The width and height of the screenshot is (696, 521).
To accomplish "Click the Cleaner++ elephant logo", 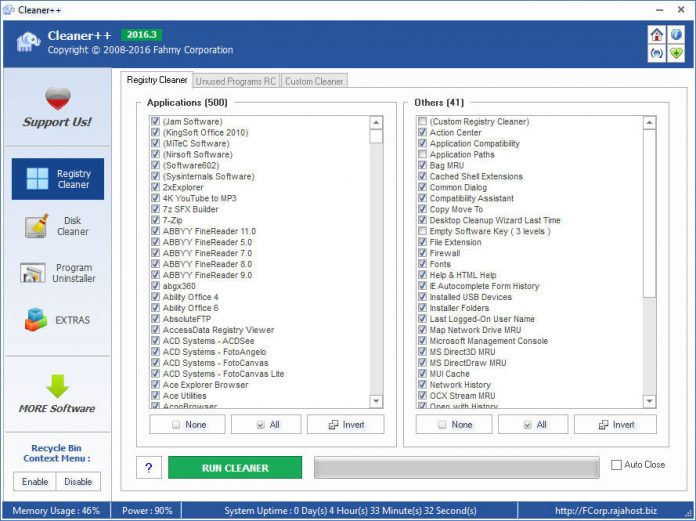I will (28, 43).
